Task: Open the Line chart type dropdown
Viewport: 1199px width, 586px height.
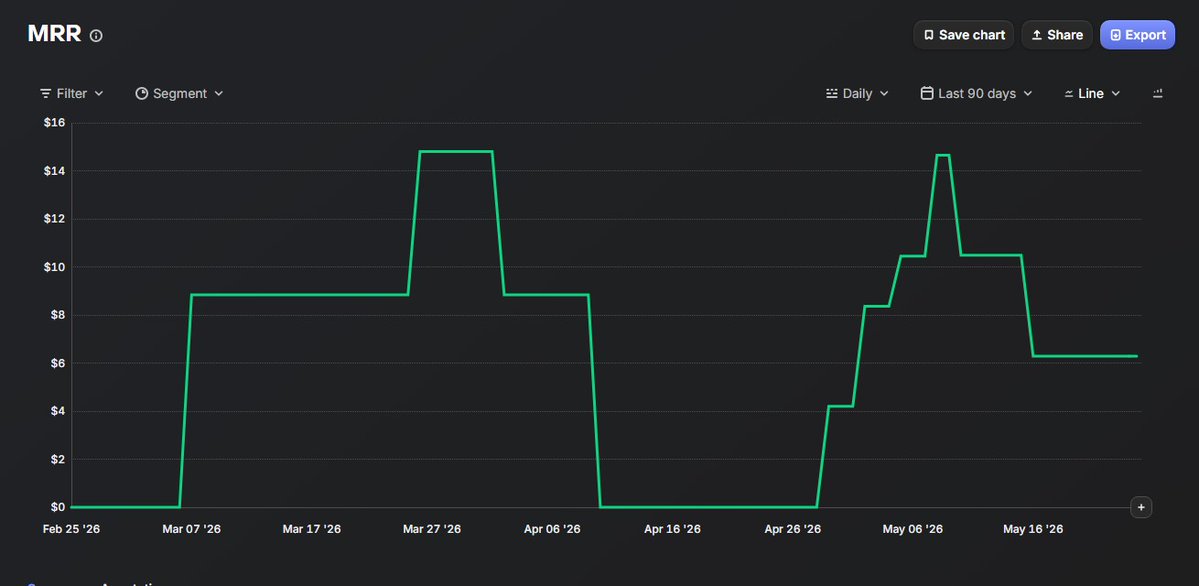Action: coord(1092,93)
